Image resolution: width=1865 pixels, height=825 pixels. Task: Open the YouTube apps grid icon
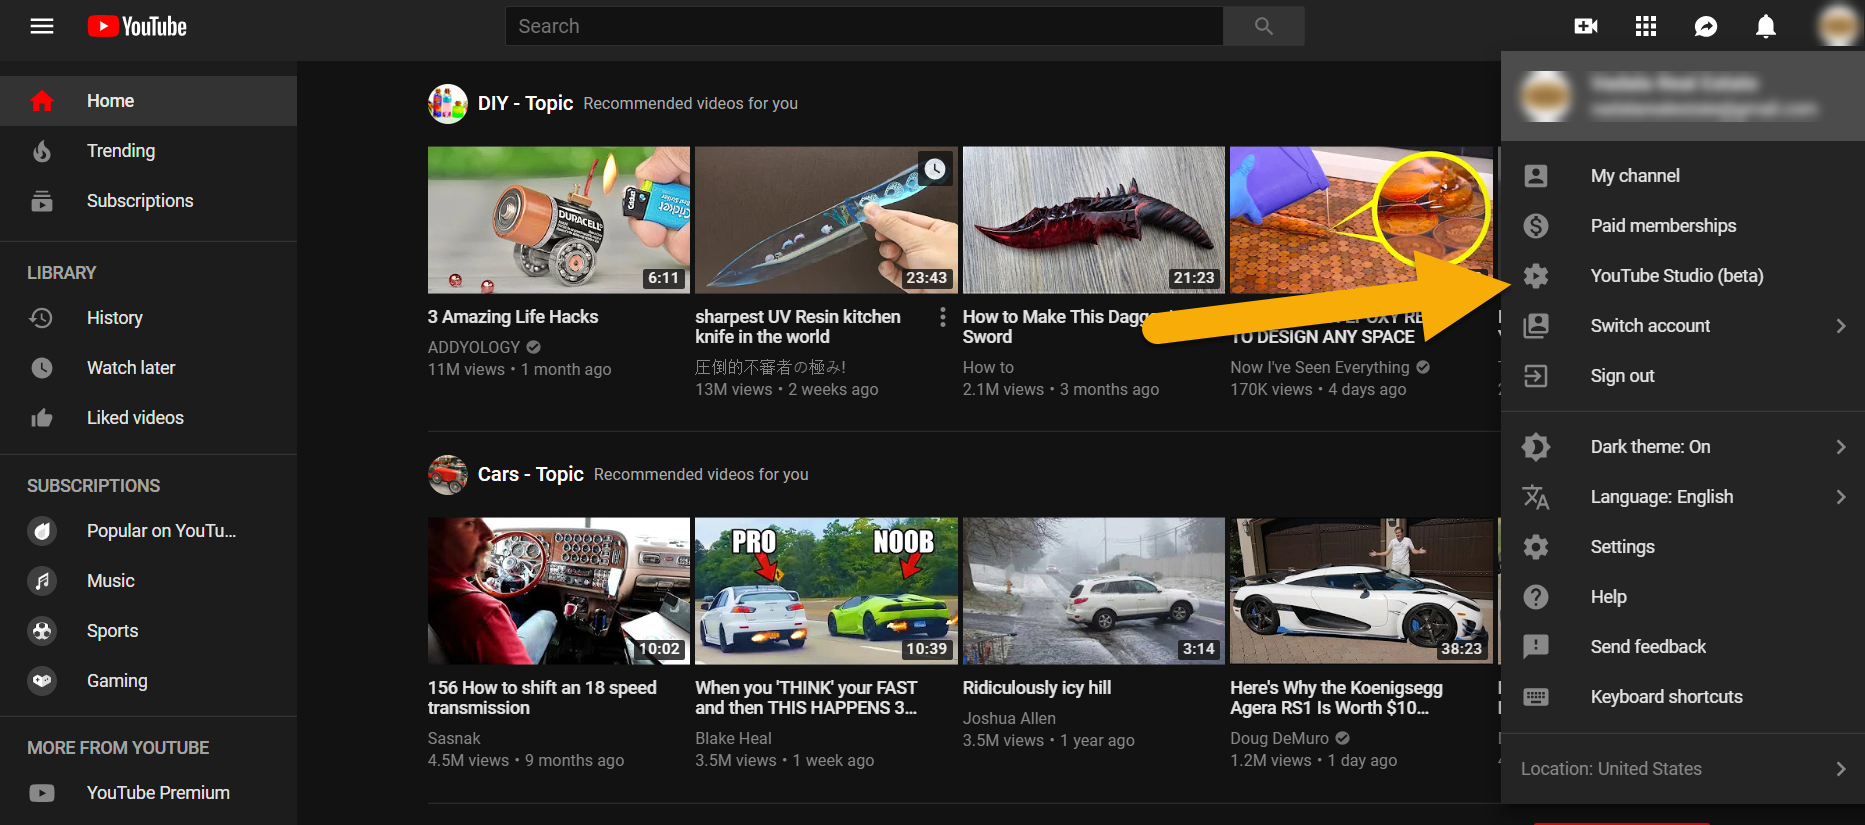[x=1646, y=26]
